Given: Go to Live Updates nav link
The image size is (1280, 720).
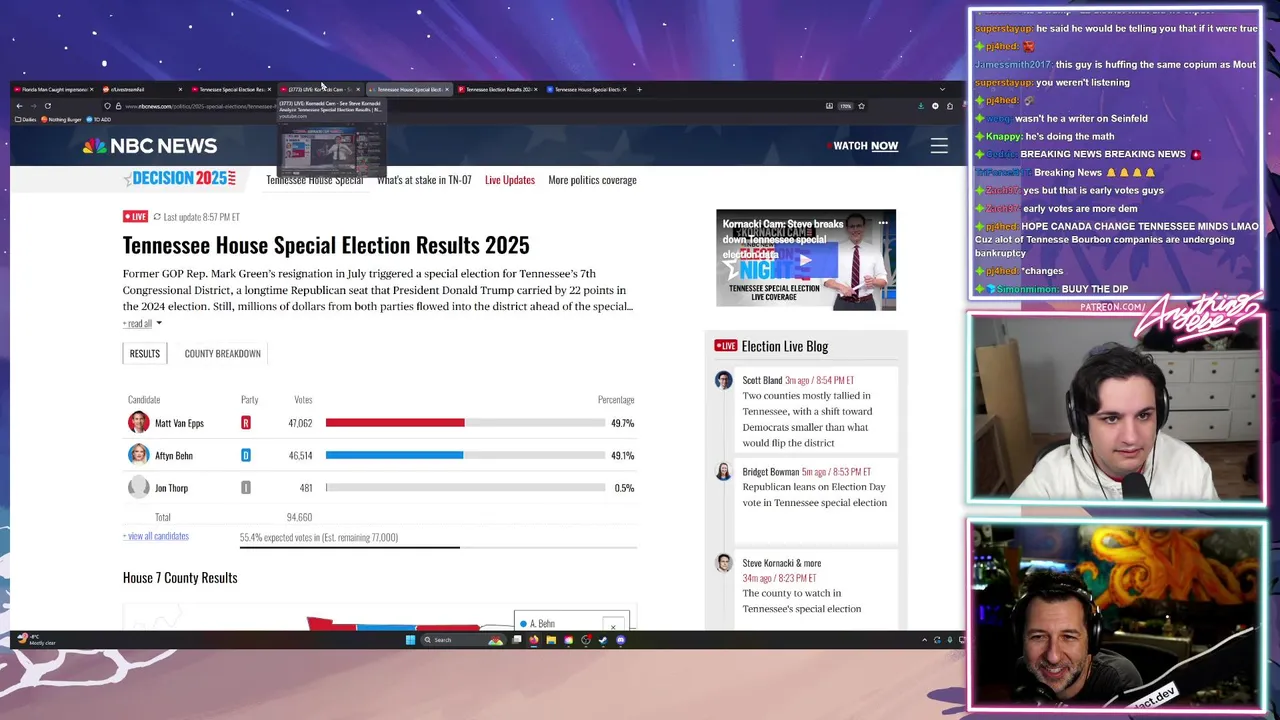Looking at the screenshot, I should 510,180.
